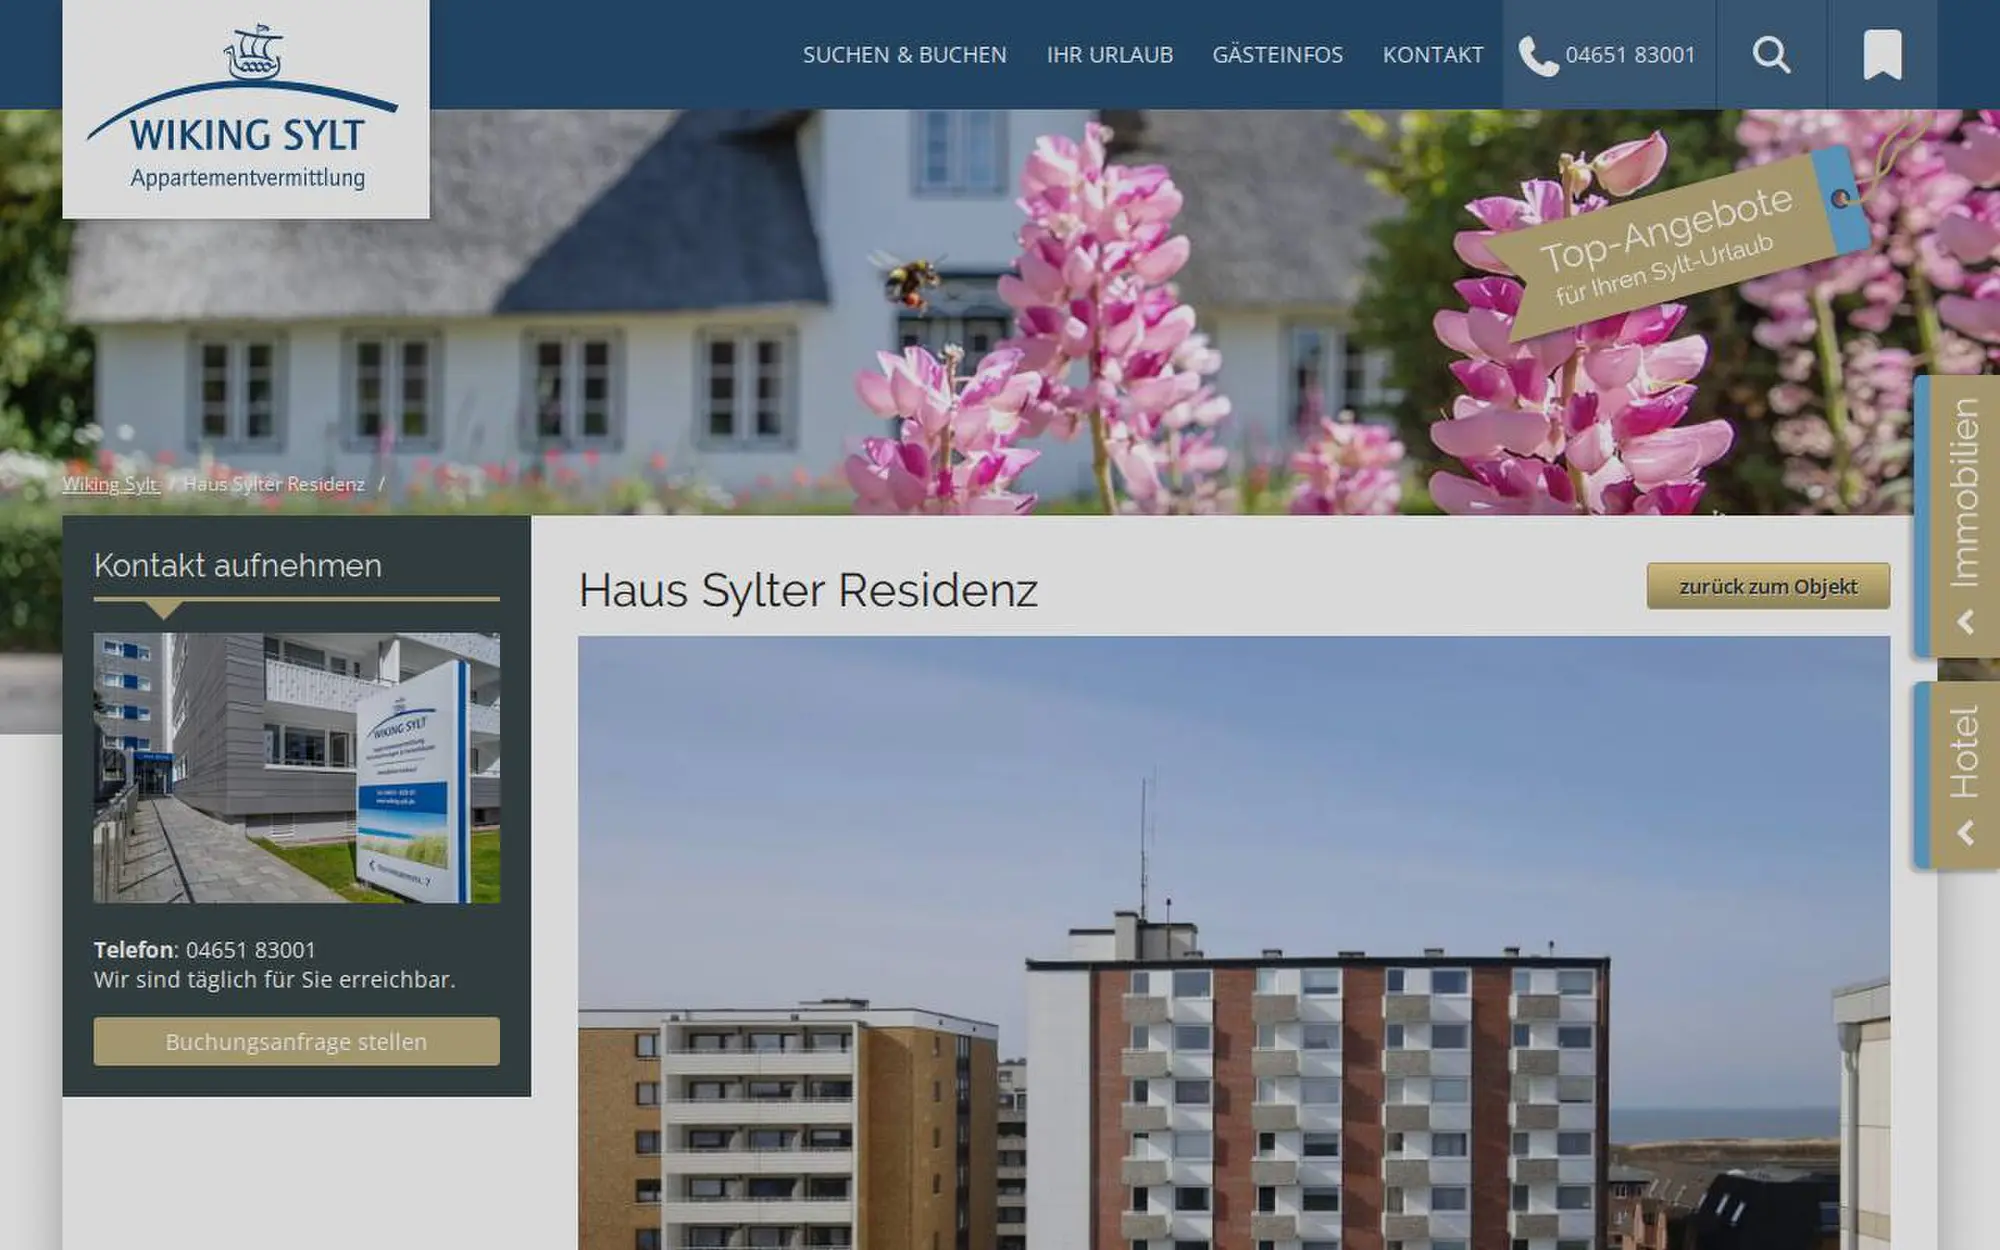Click the Hotel side tab label
The image size is (2000, 1250).
(x=1964, y=752)
